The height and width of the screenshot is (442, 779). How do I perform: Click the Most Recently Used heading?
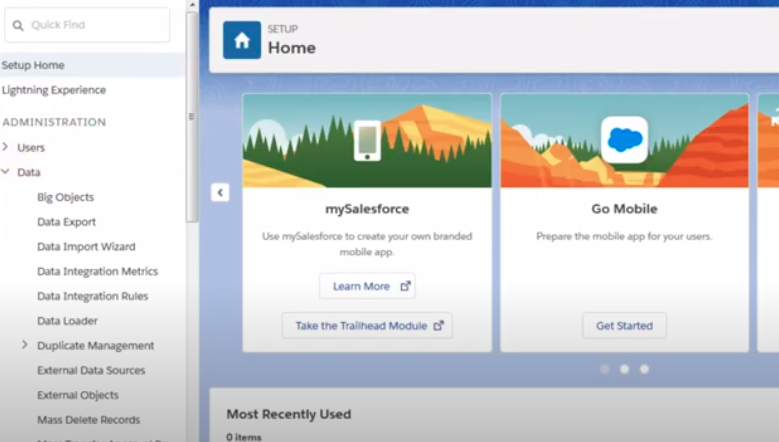tap(289, 414)
